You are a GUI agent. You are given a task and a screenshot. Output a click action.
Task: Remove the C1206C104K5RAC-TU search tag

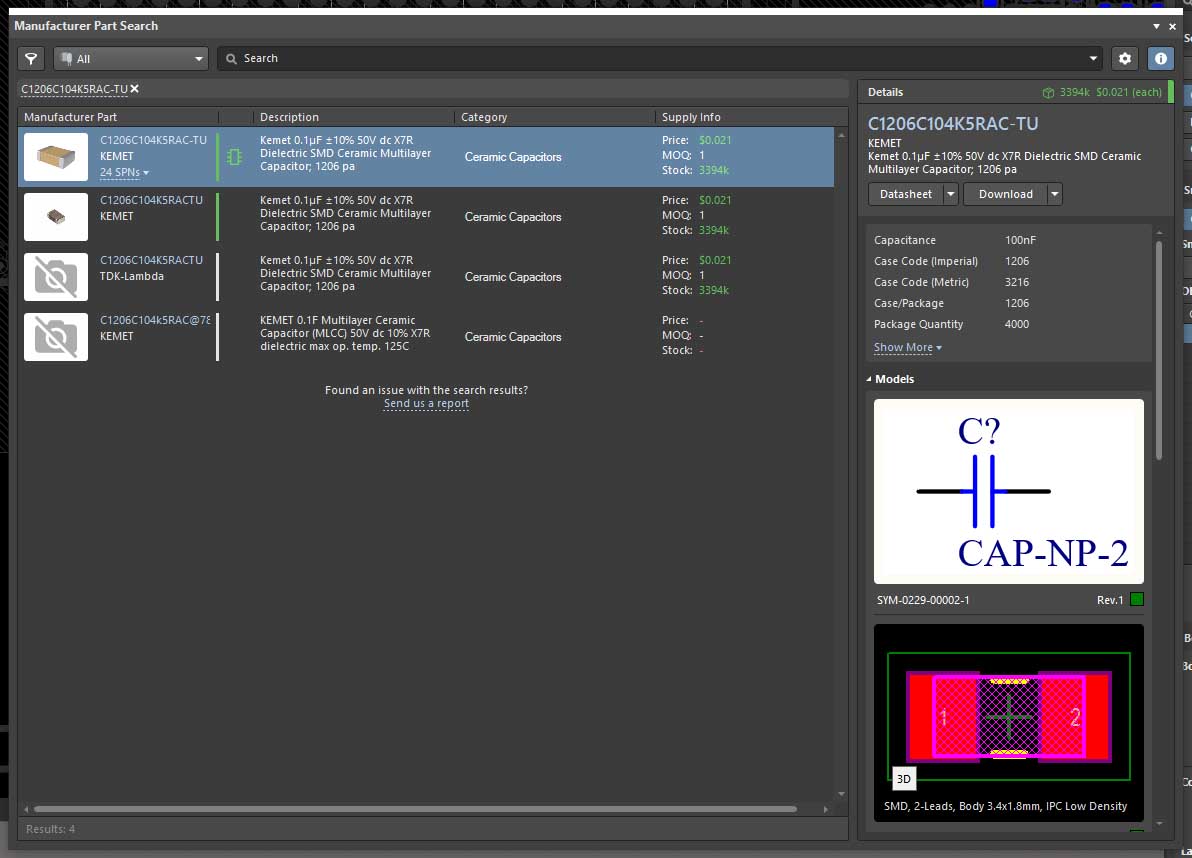click(x=135, y=89)
